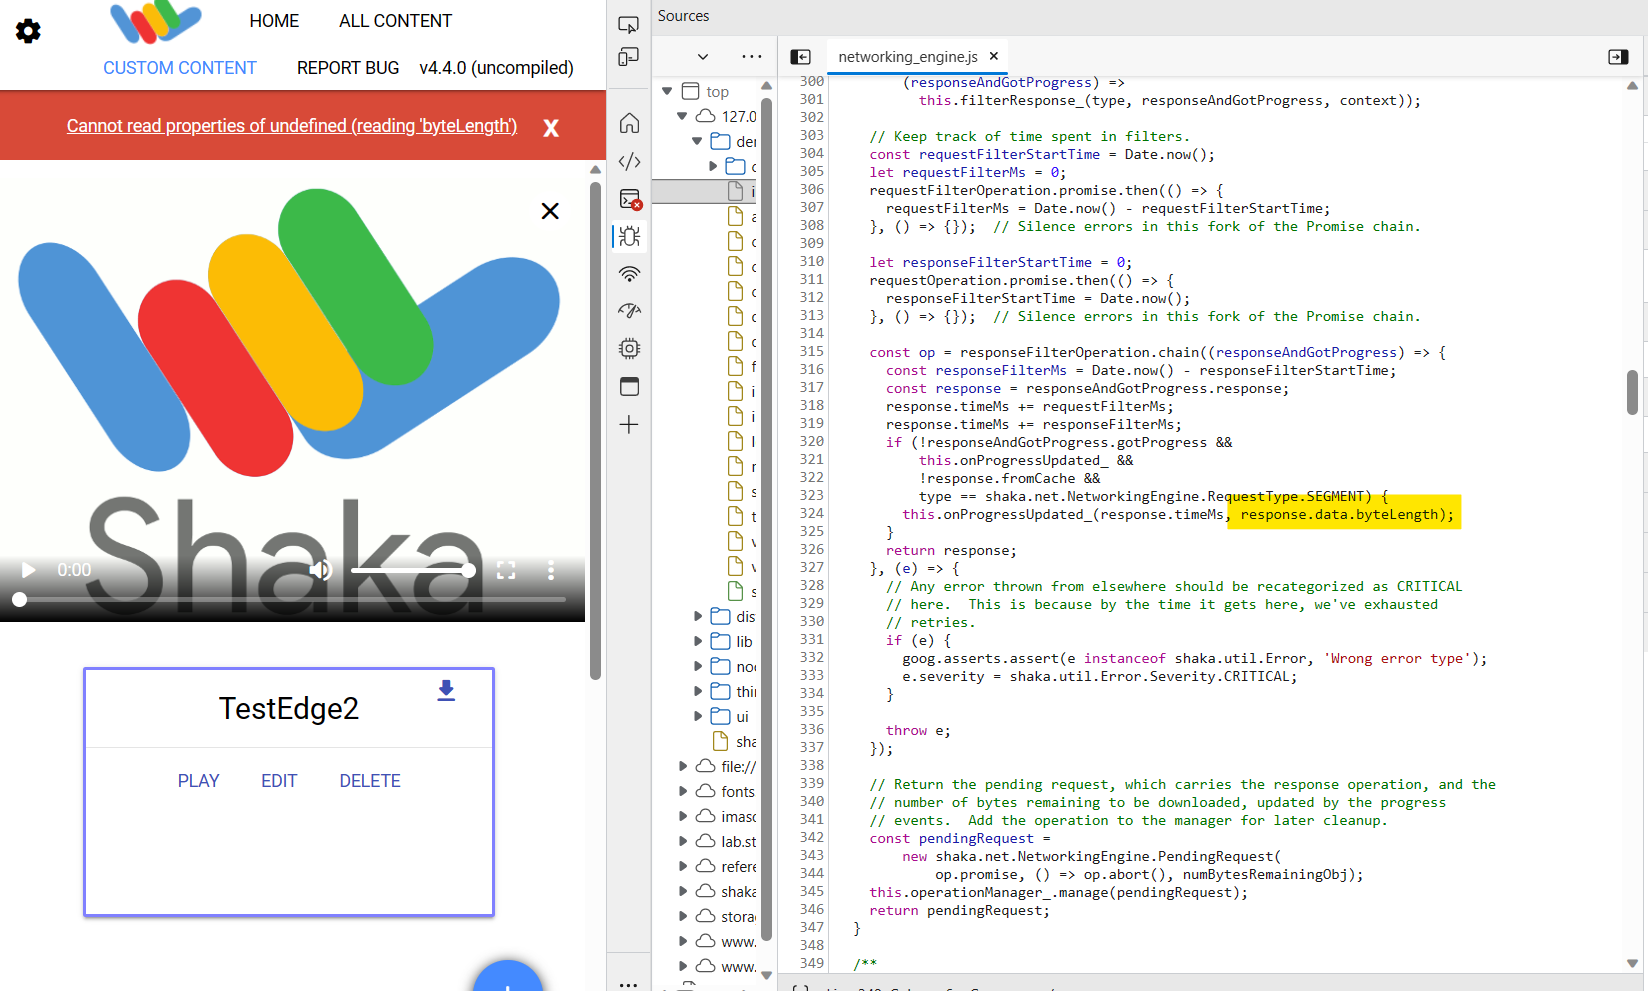
Task: Select the Sources bug icon tool
Action: 629,236
